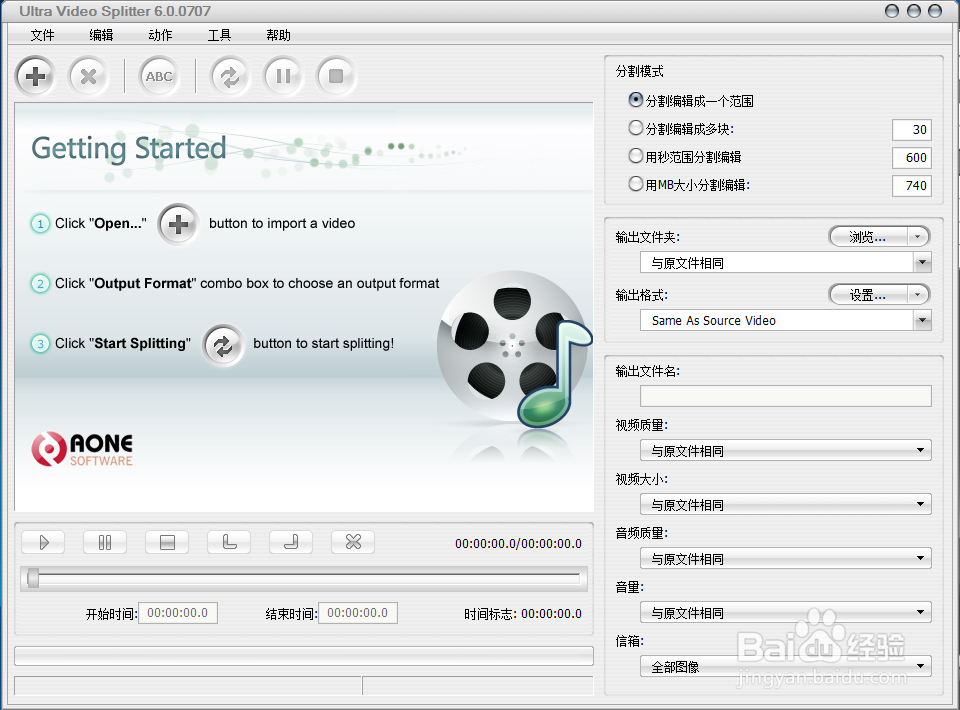Click the Pause toolbar button
The width and height of the screenshot is (960, 710).
coord(283,77)
